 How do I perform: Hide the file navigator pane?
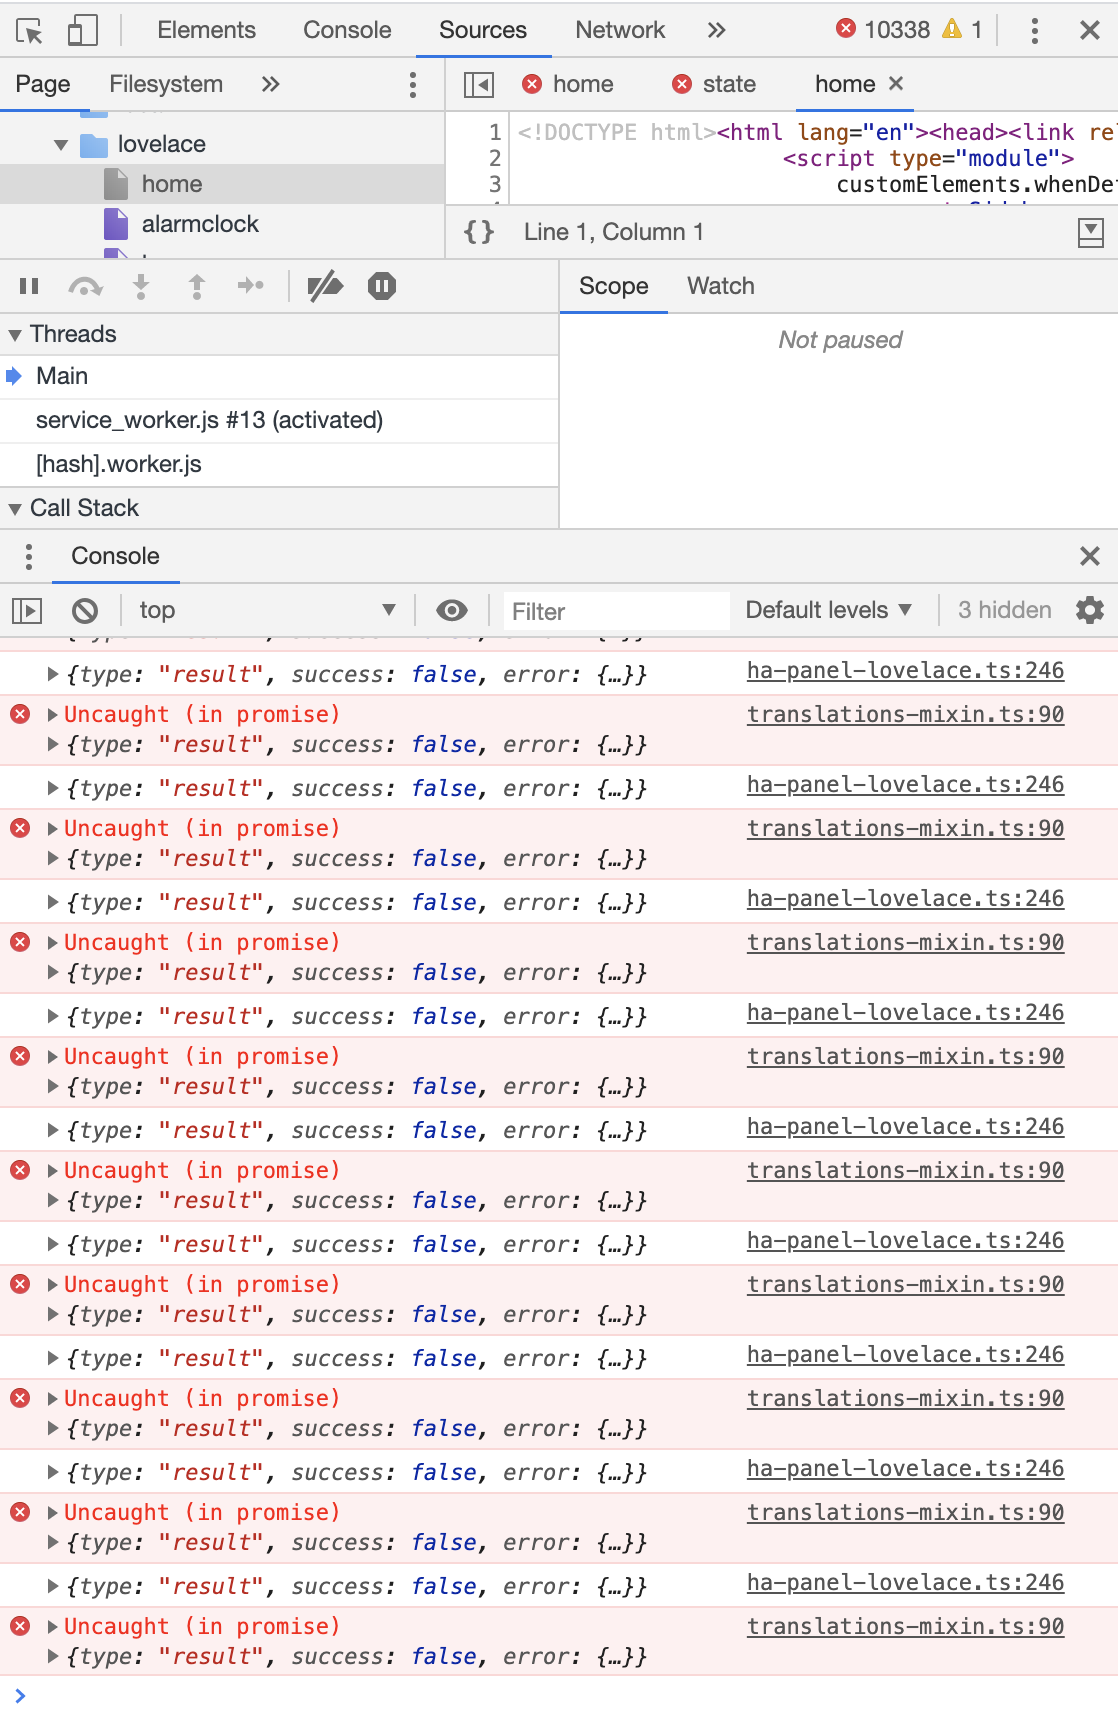coord(479,85)
